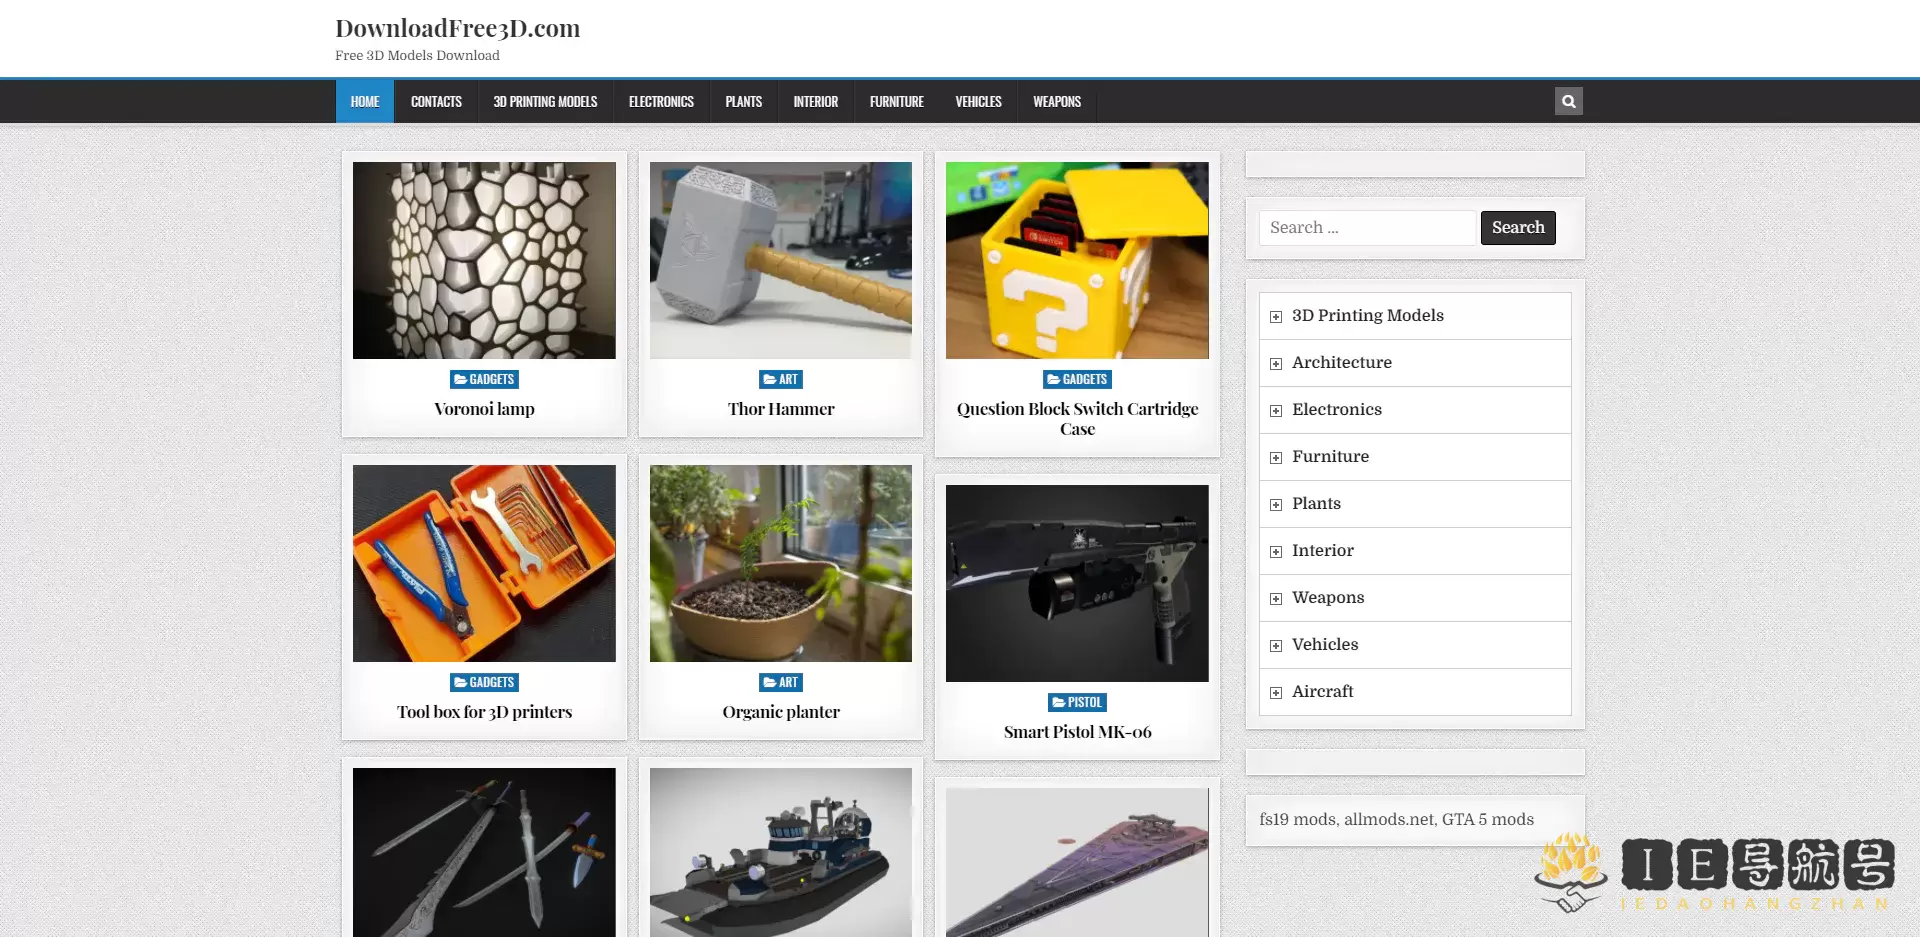Image resolution: width=1920 pixels, height=937 pixels.
Task: Click the magnifier search icon in navbar
Action: pyautogui.click(x=1568, y=101)
